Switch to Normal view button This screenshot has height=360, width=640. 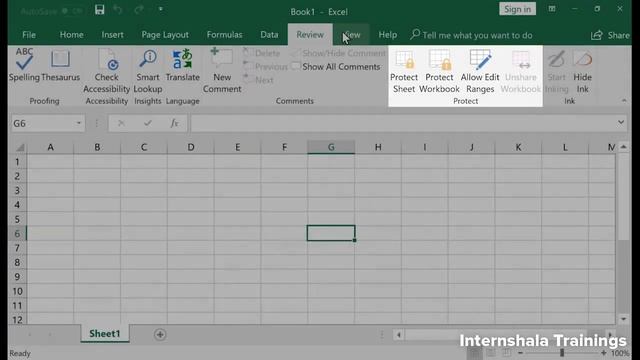[x=474, y=353]
